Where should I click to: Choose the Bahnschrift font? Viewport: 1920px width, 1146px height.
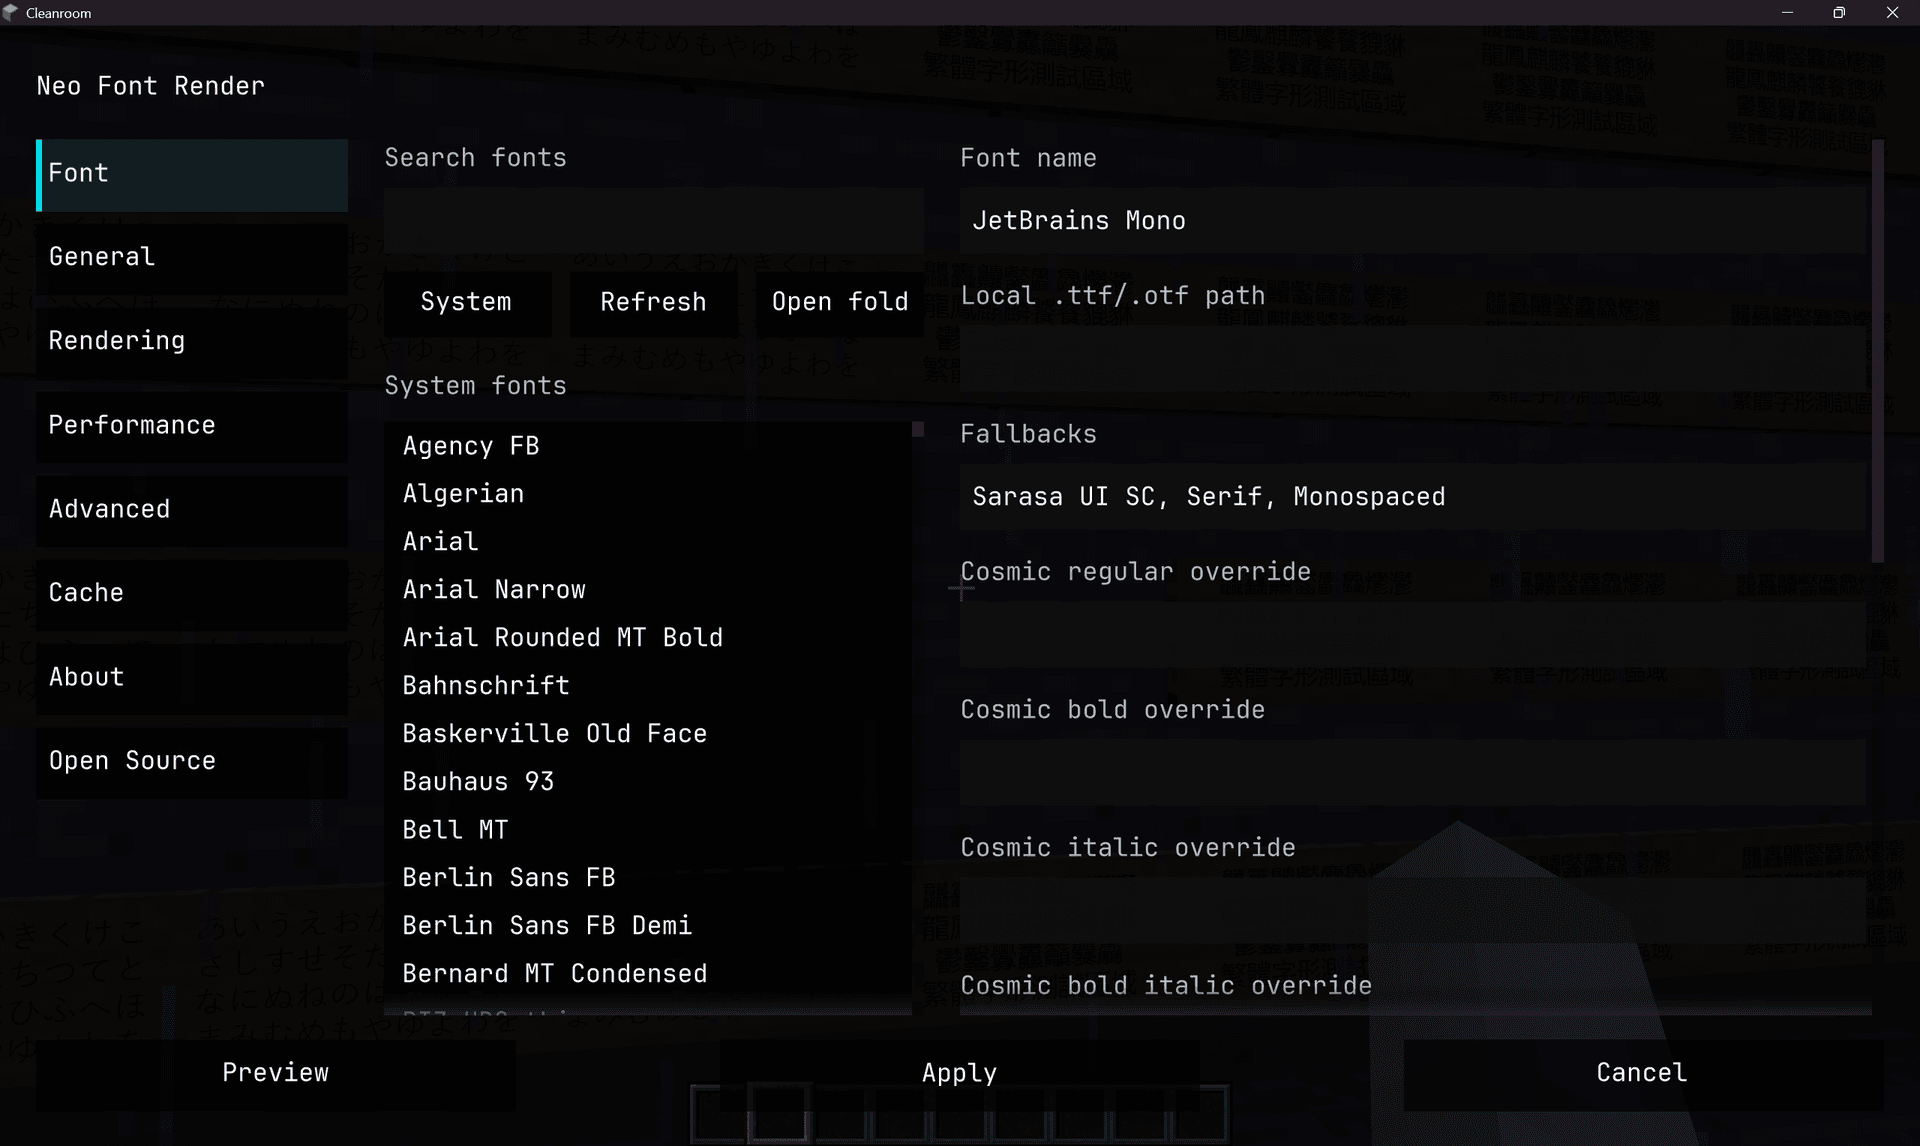click(648, 686)
